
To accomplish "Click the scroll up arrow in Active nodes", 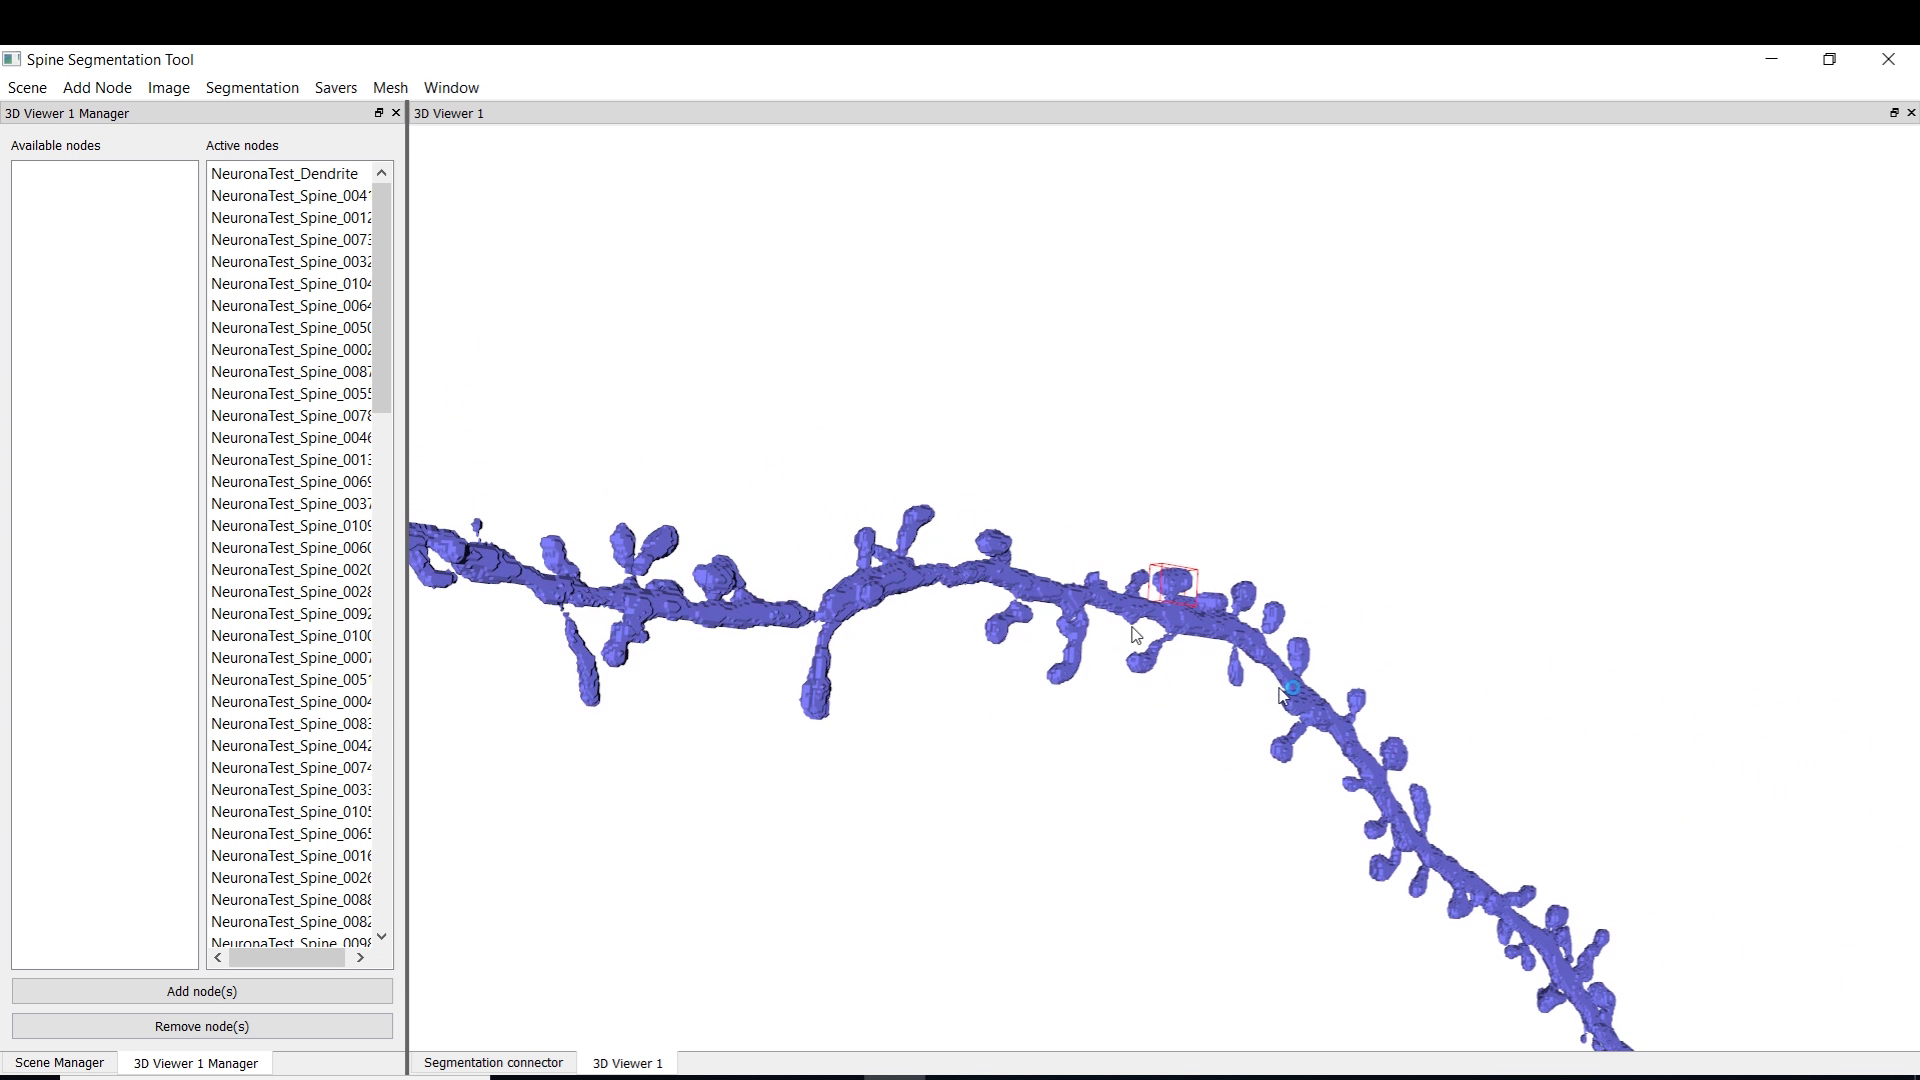I will pos(381,173).
